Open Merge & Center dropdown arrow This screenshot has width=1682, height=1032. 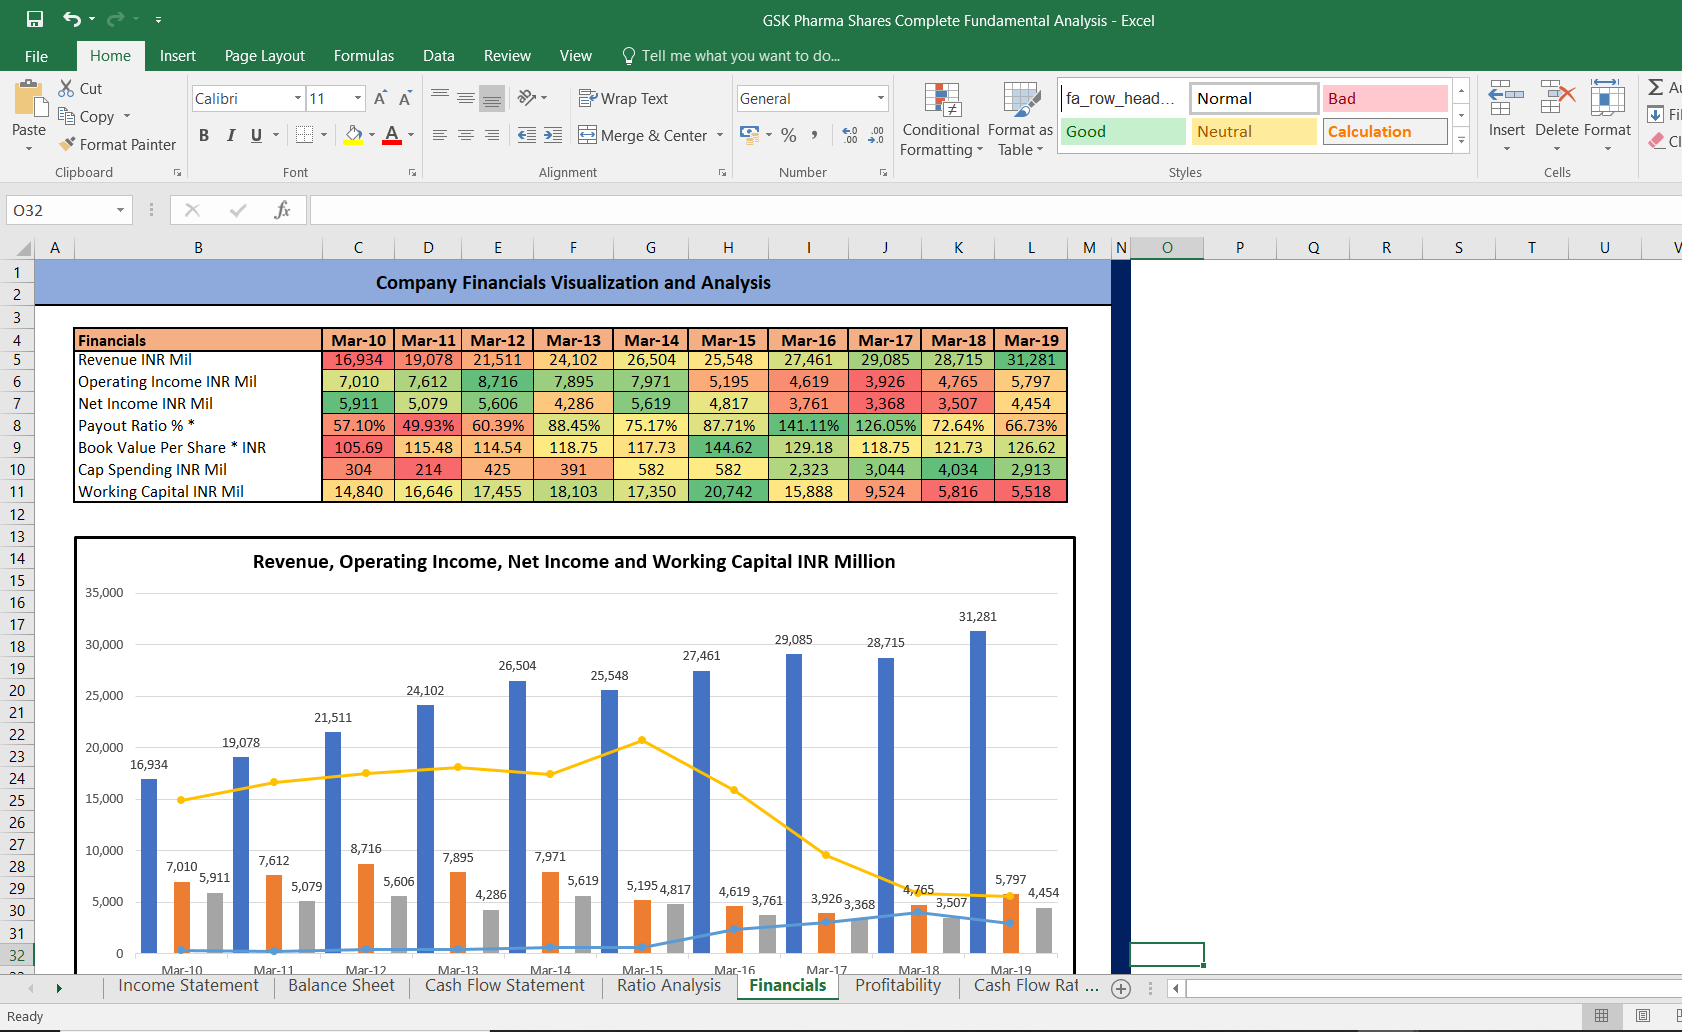point(720,135)
